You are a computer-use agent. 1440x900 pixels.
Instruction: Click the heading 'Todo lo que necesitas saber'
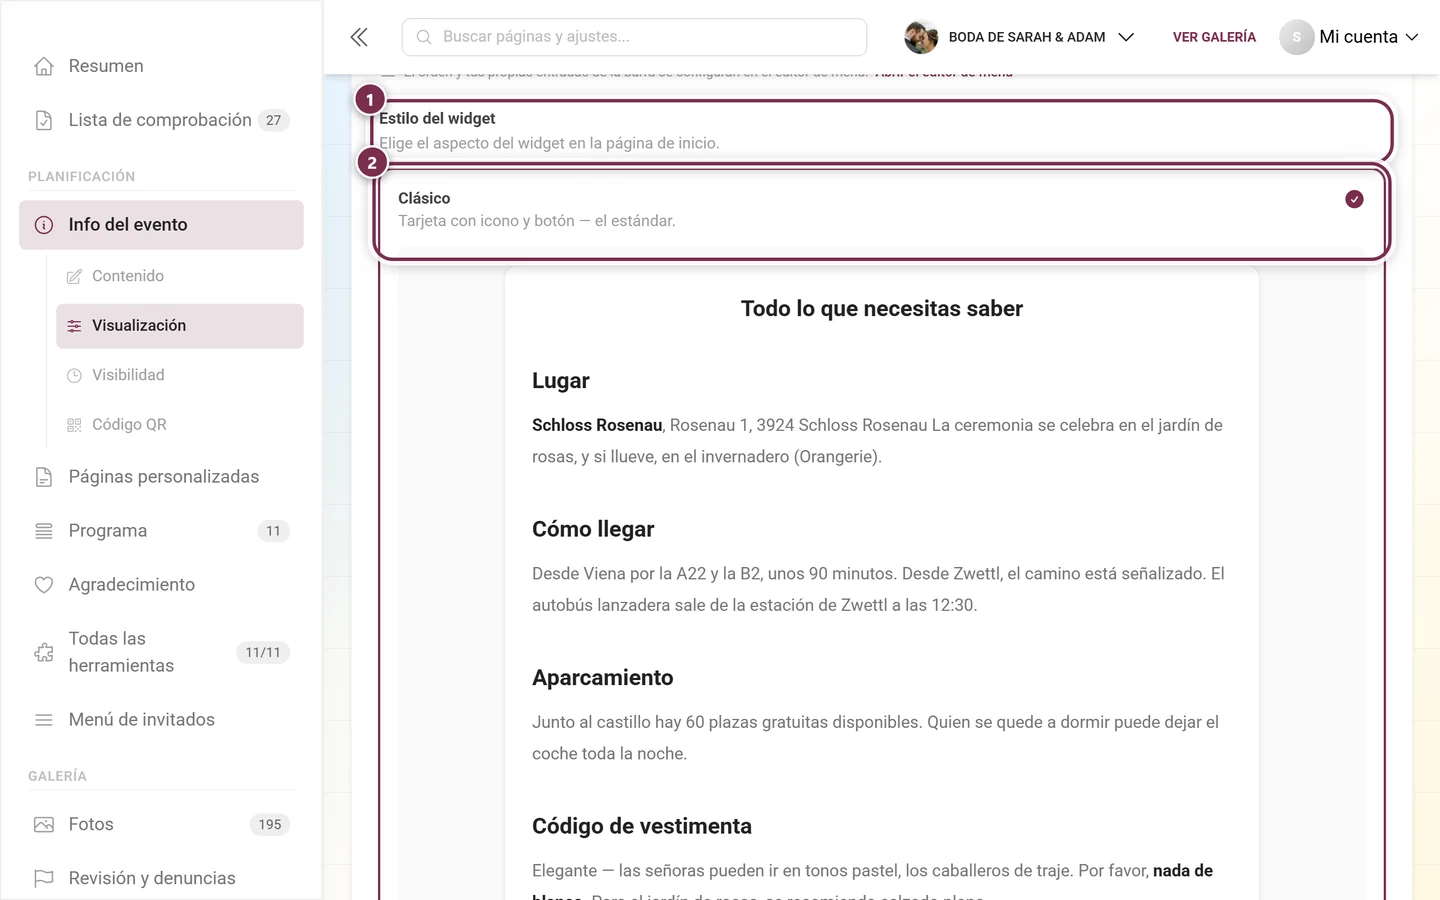click(x=882, y=309)
